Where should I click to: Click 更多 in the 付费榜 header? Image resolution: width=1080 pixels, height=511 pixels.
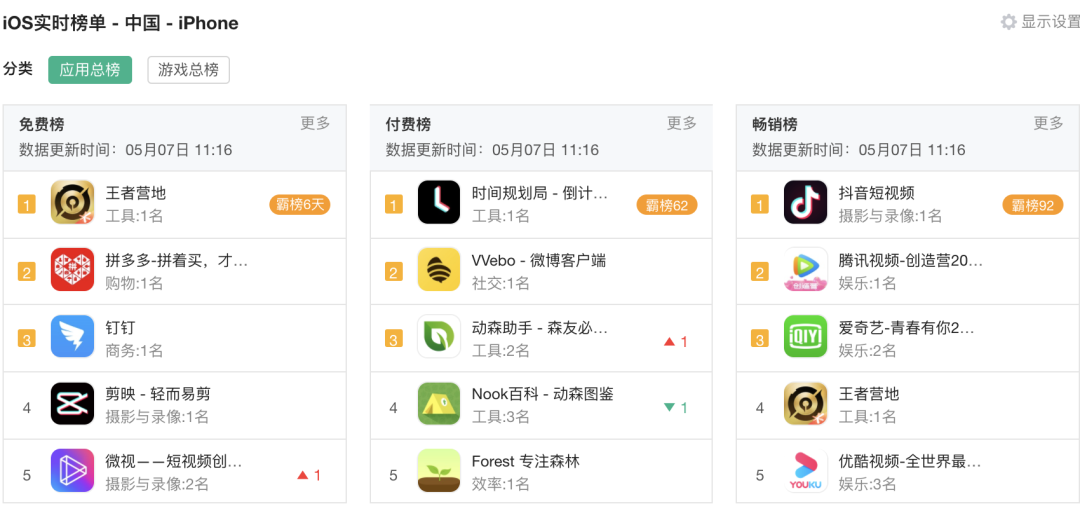682,123
